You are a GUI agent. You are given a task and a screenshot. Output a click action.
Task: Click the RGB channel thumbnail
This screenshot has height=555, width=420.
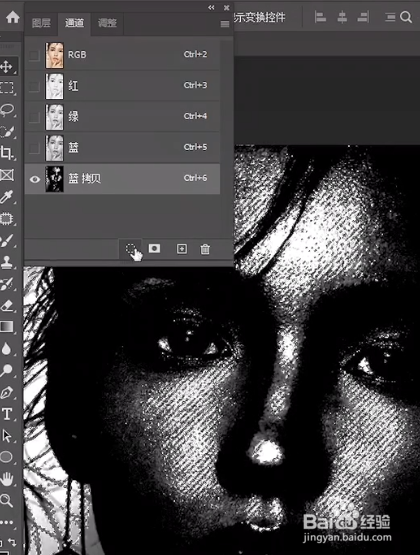click(54, 55)
